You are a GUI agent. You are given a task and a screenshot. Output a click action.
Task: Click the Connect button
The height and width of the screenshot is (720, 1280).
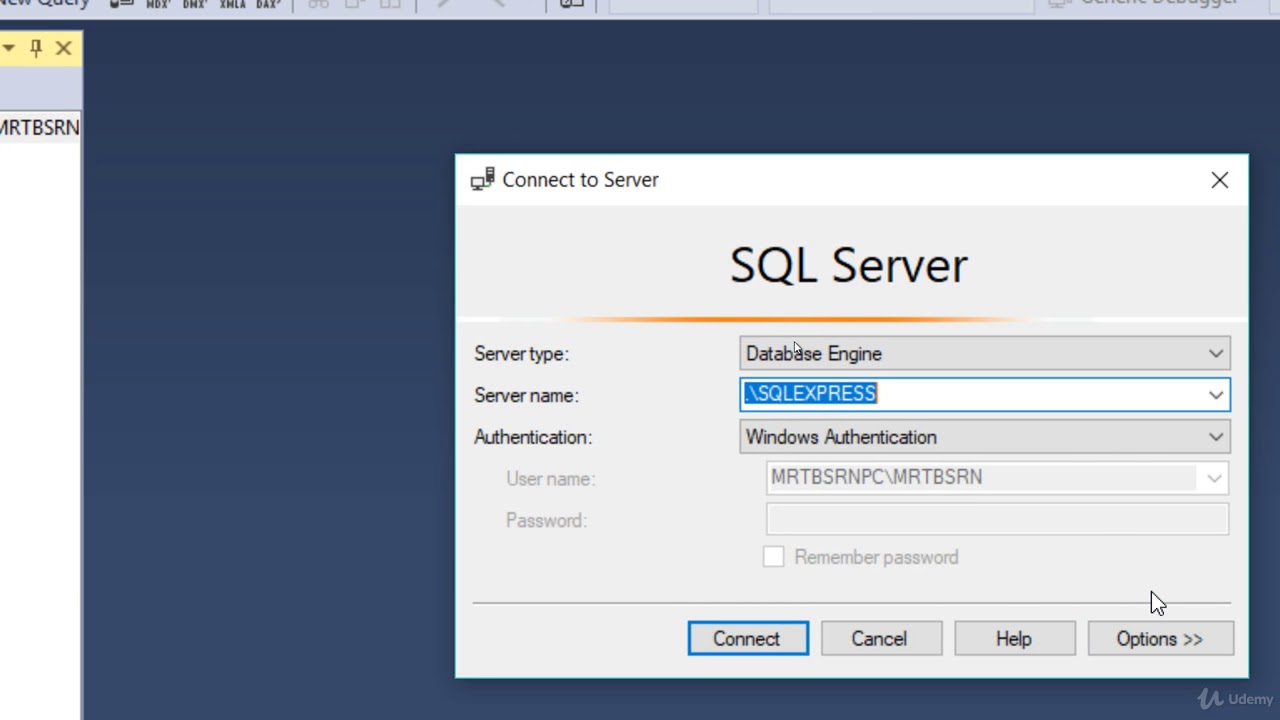748,639
